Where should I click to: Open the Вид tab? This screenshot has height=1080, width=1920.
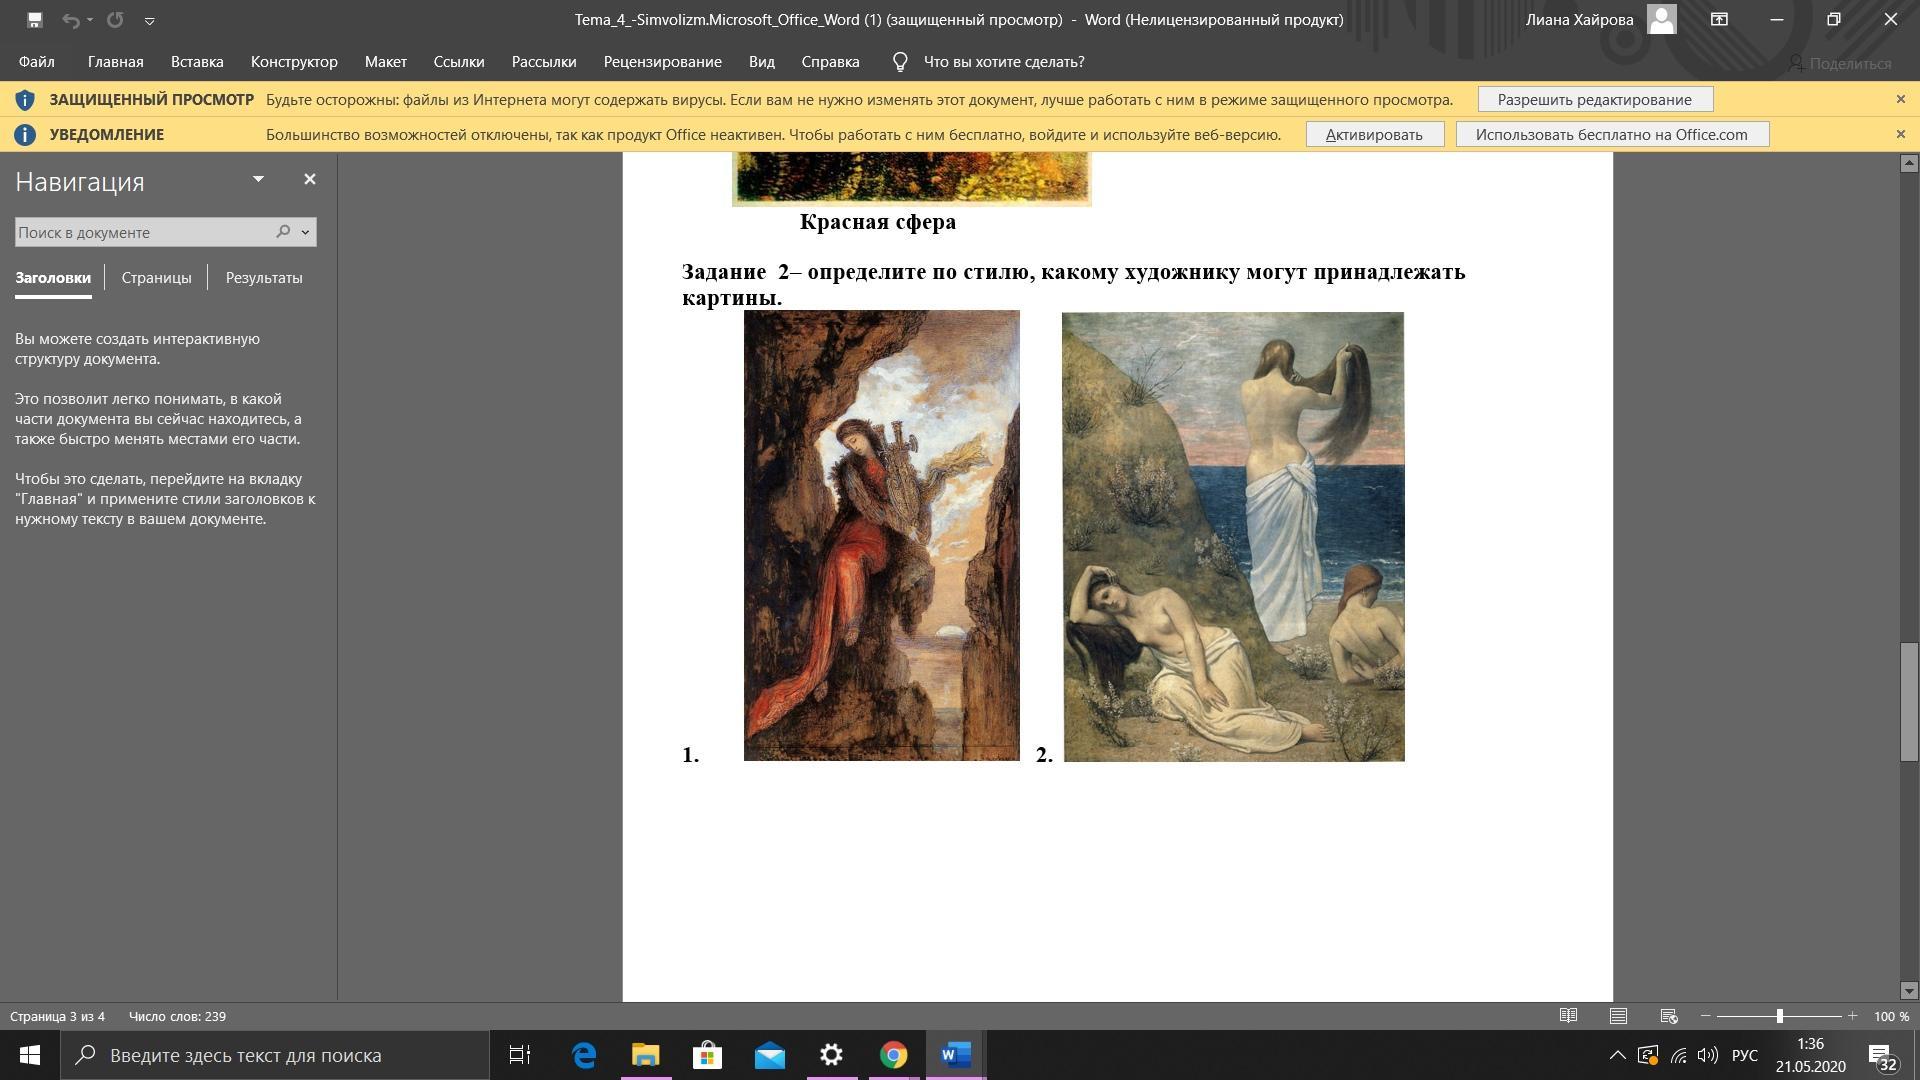(762, 62)
